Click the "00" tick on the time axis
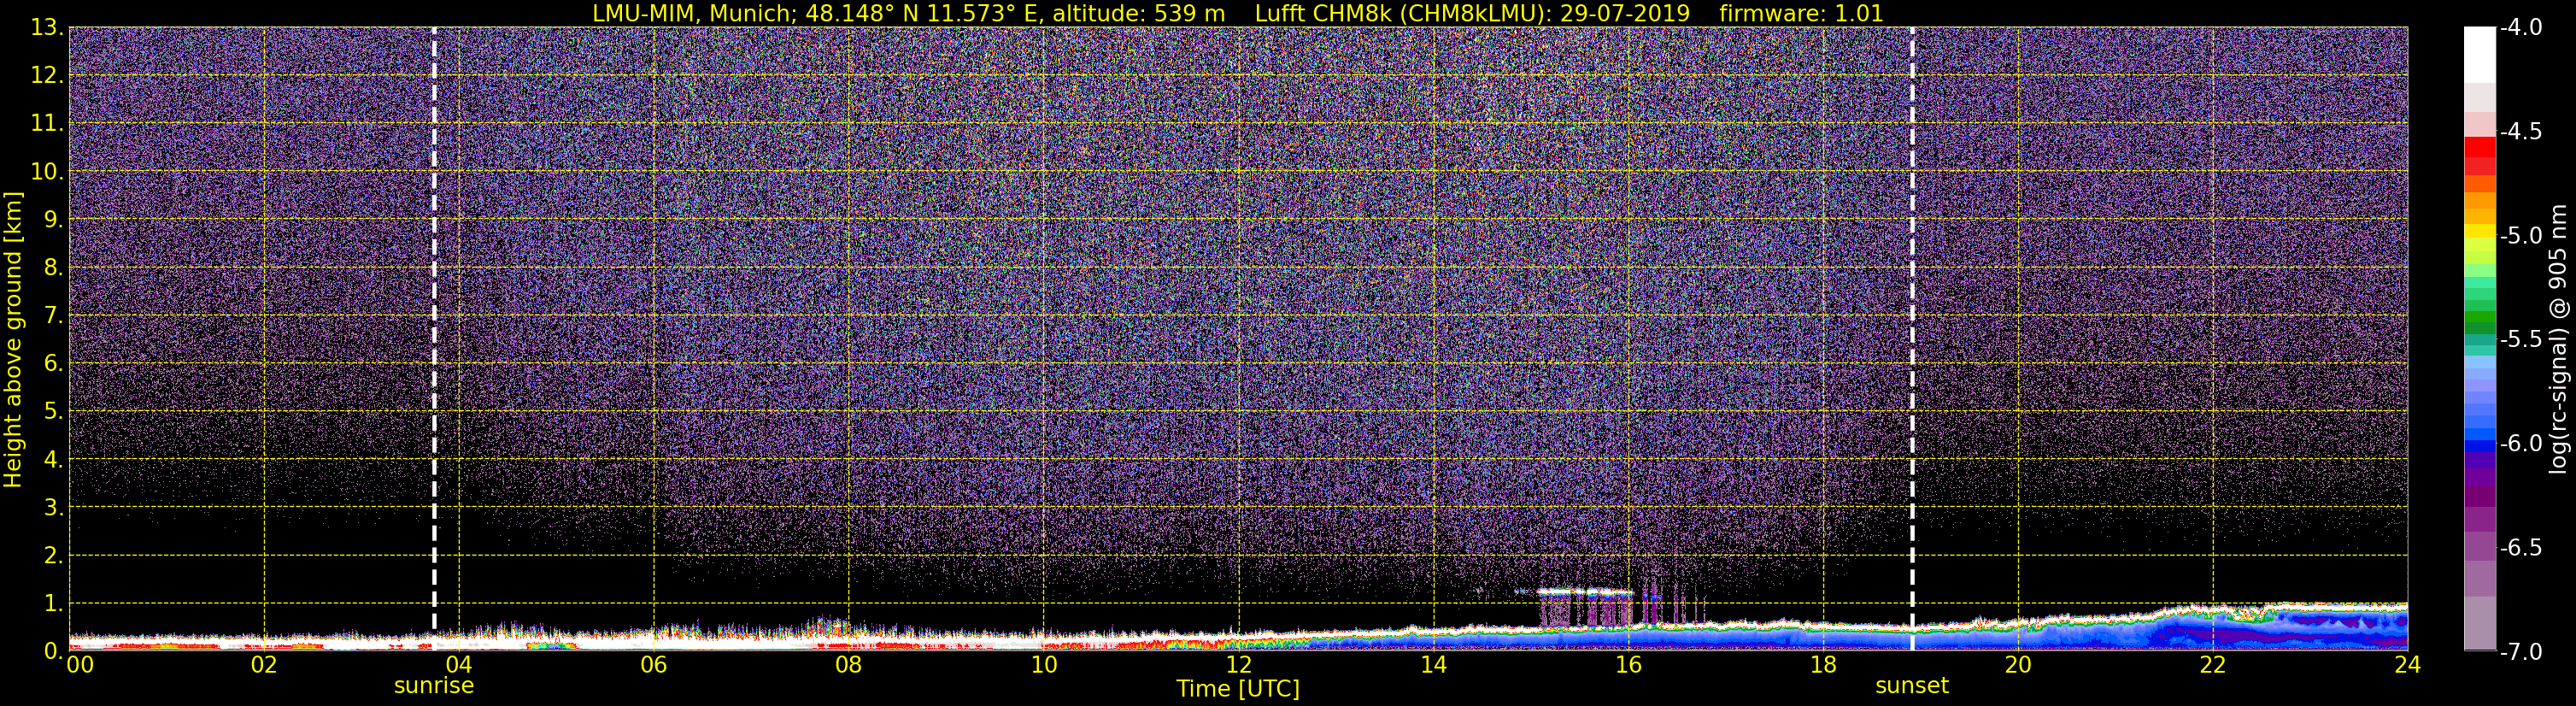This screenshot has width=2576, height=706. pos(80,665)
